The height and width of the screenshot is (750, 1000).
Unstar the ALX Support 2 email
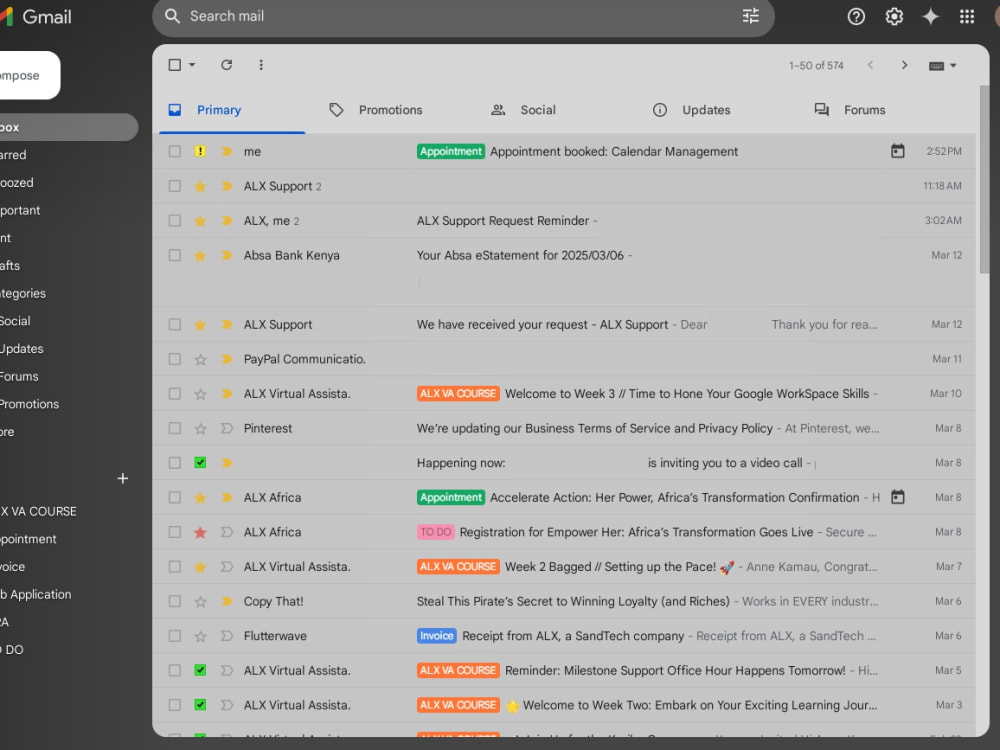[x=200, y=186]
